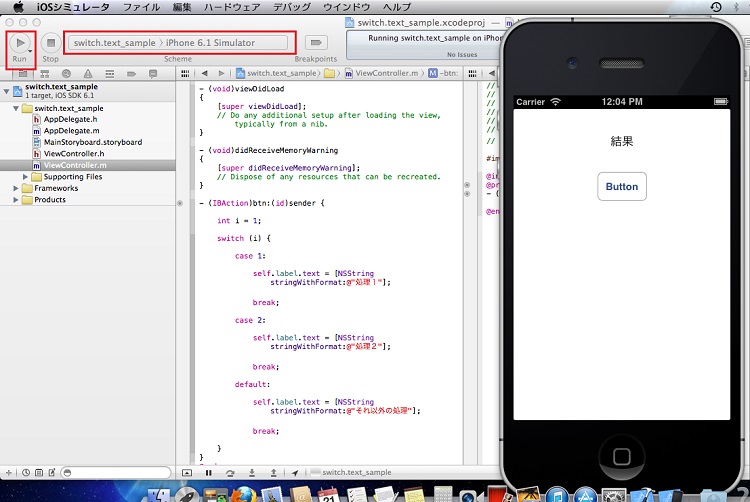
Task: Expand the Supporting Files folder
Action: click(25, 177)
